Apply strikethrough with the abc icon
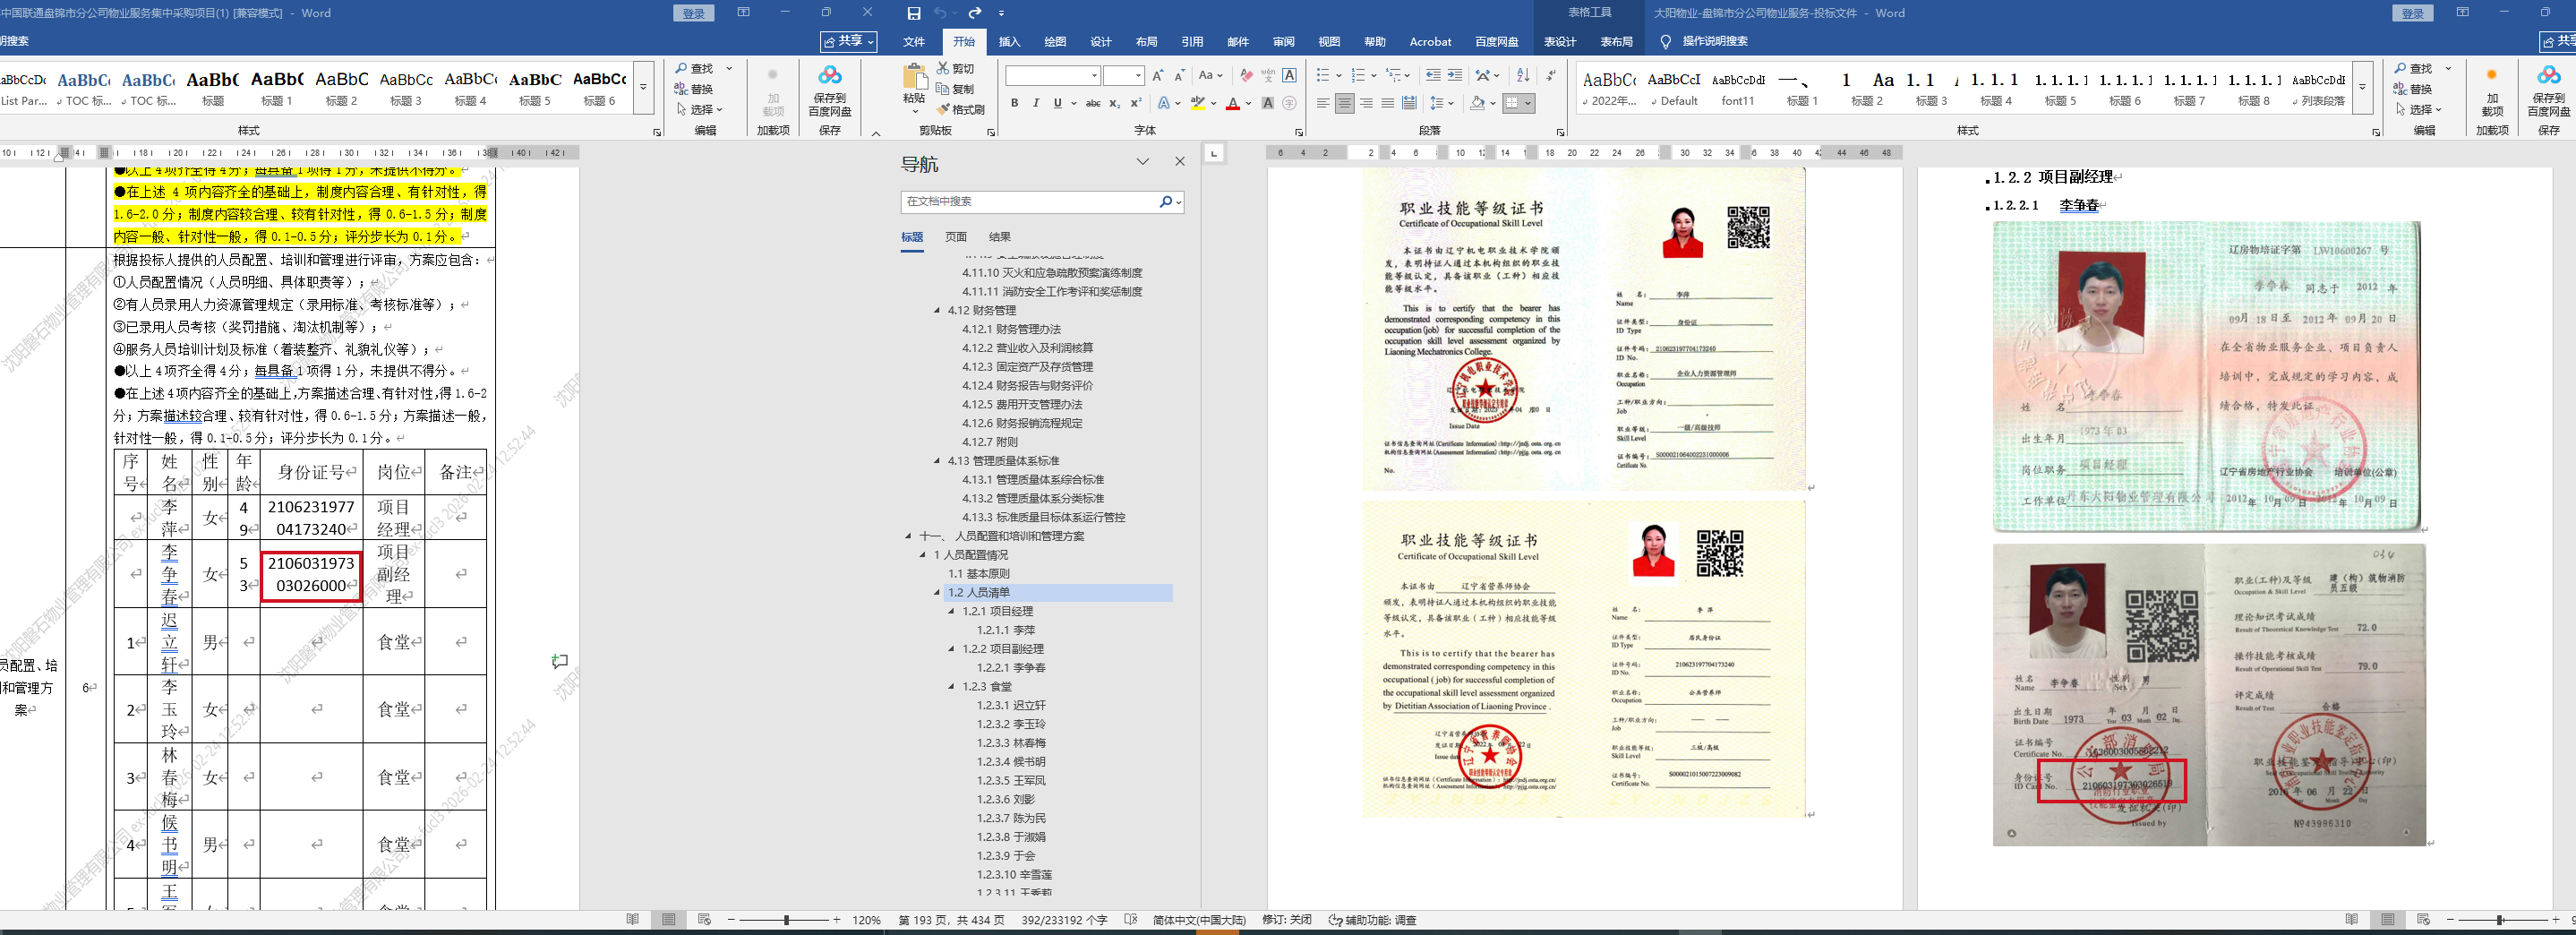The image size is (2576, 935). [x=1093, y=103]
